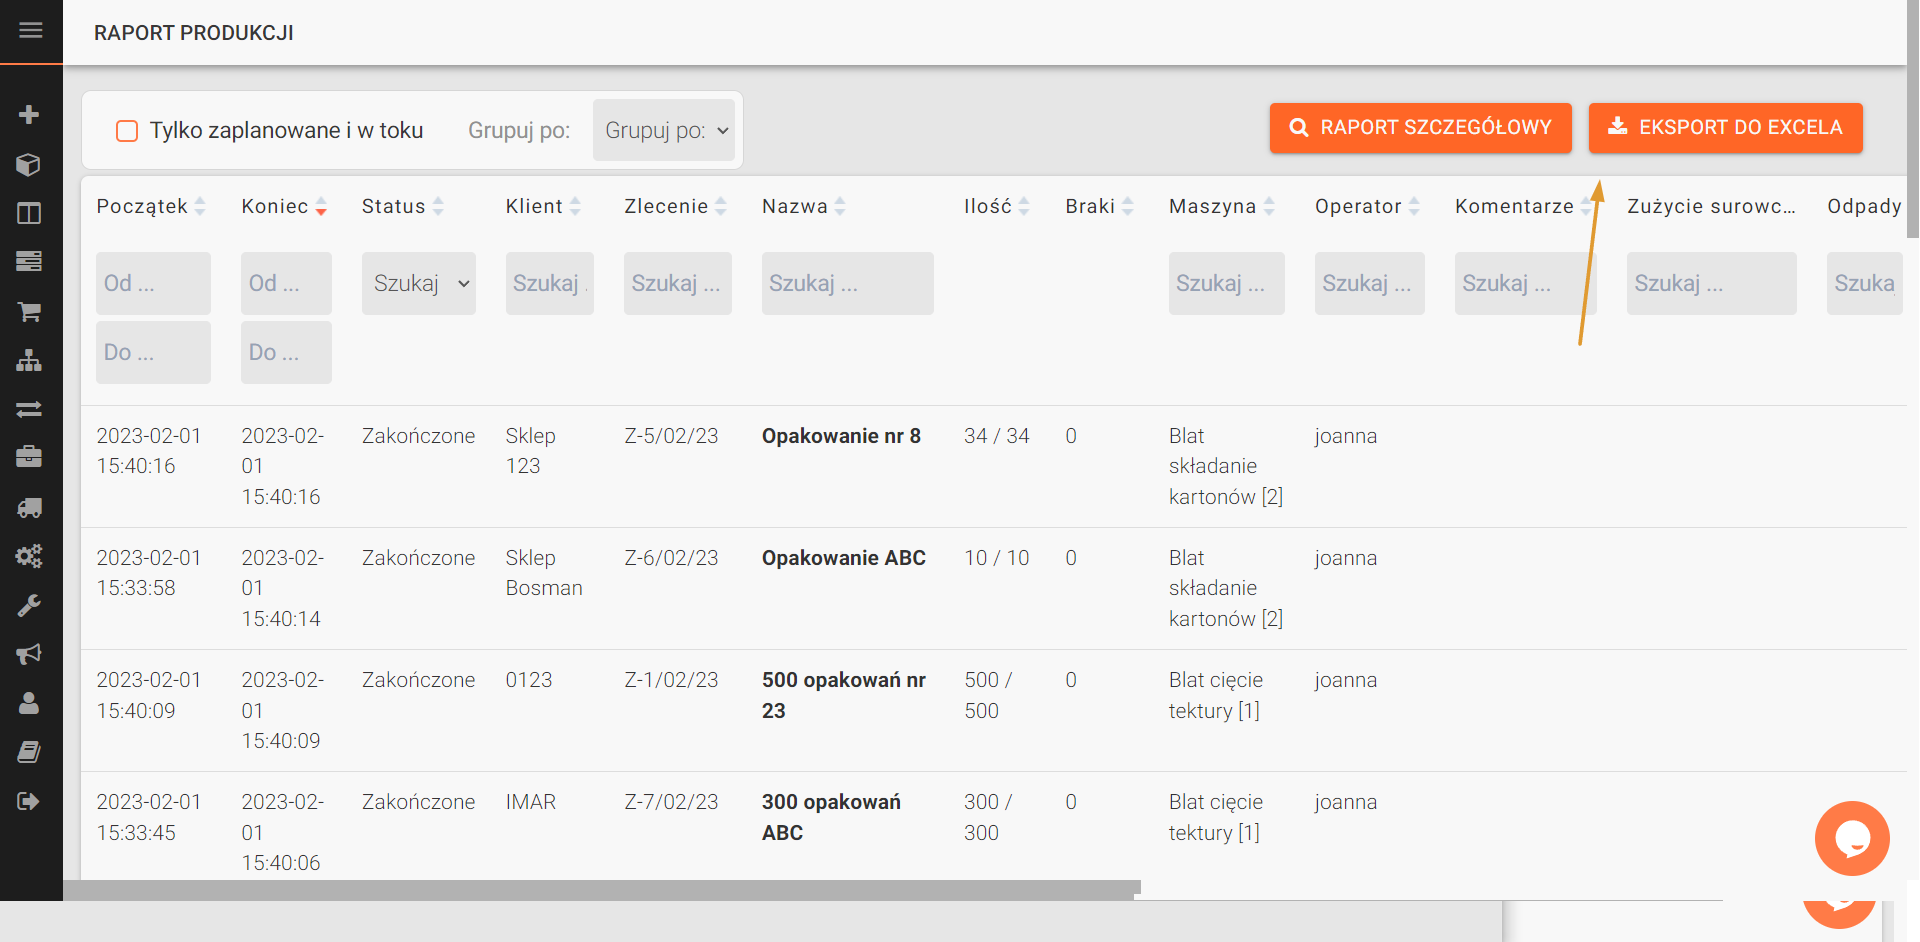Click the 'Eksport do Excela' button
The height and width of the screenshot is (942, 1920).
pyautogui.click(x=1725, y=128)
